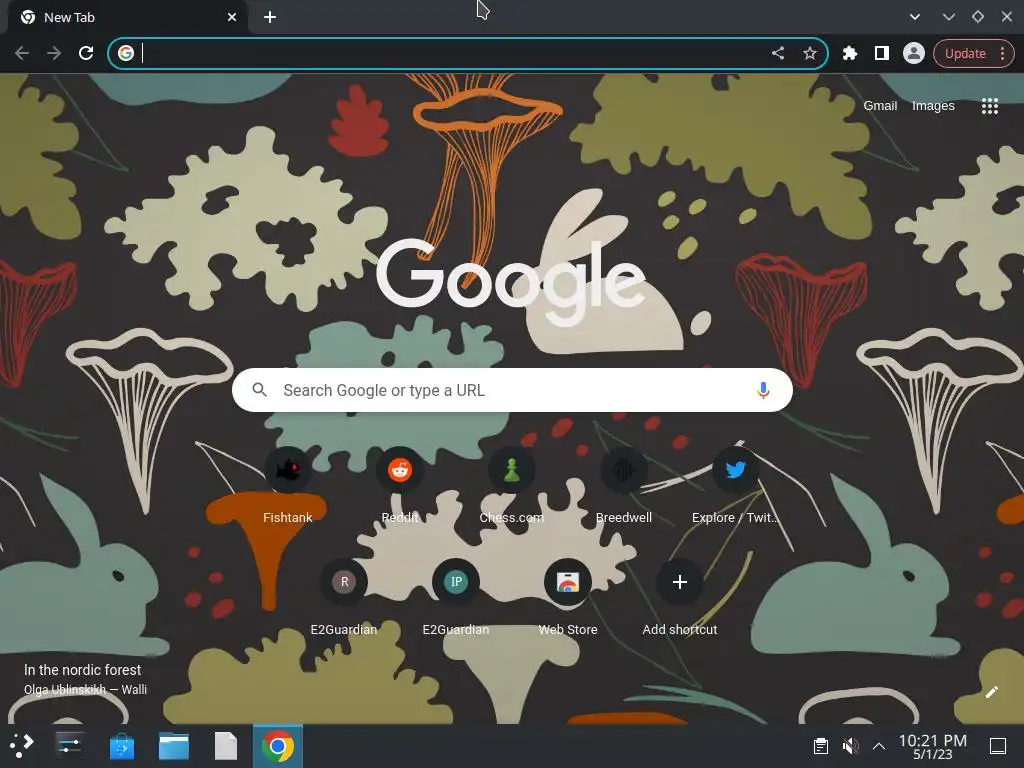
Task: Open the Web Store shortcut
Action: [x=568, y=598]
